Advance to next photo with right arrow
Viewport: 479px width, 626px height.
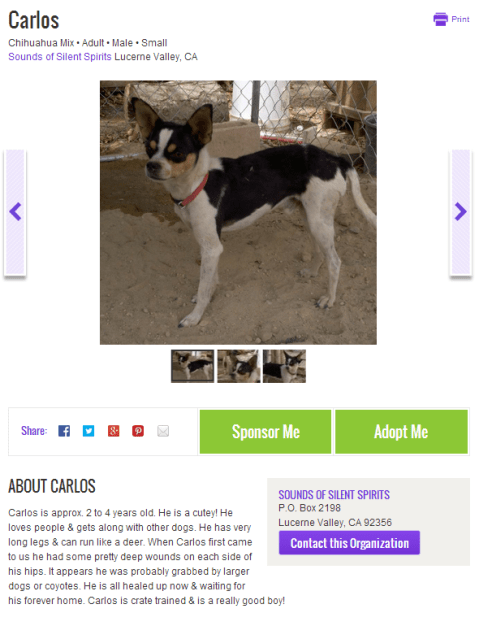click(461, 212)
